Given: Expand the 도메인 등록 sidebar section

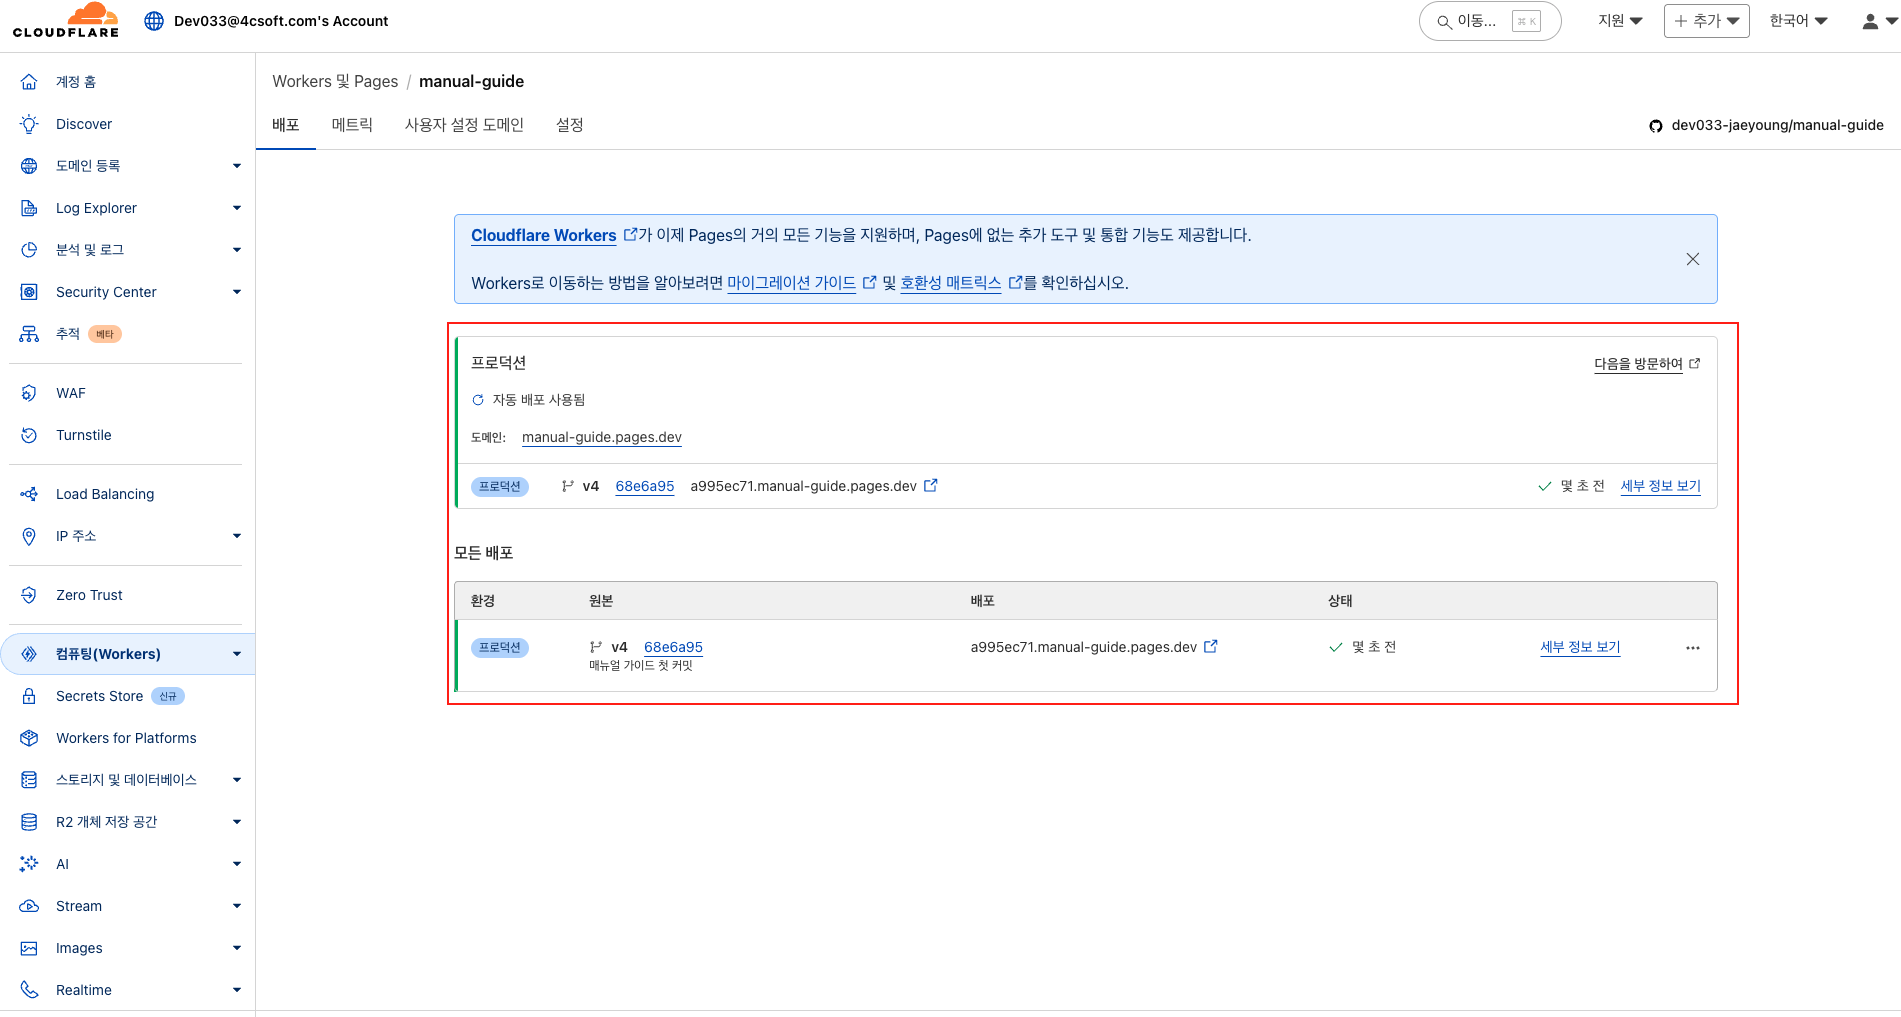Looking at the screenshot, I should click(237, 166).
